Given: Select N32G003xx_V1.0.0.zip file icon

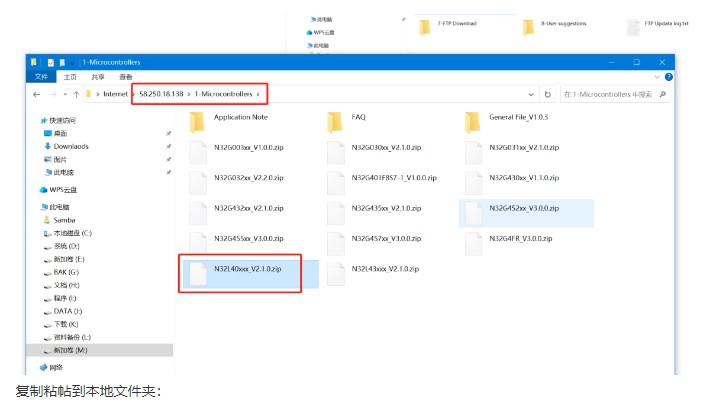Looking at the screenshot, I should point(198,152).
